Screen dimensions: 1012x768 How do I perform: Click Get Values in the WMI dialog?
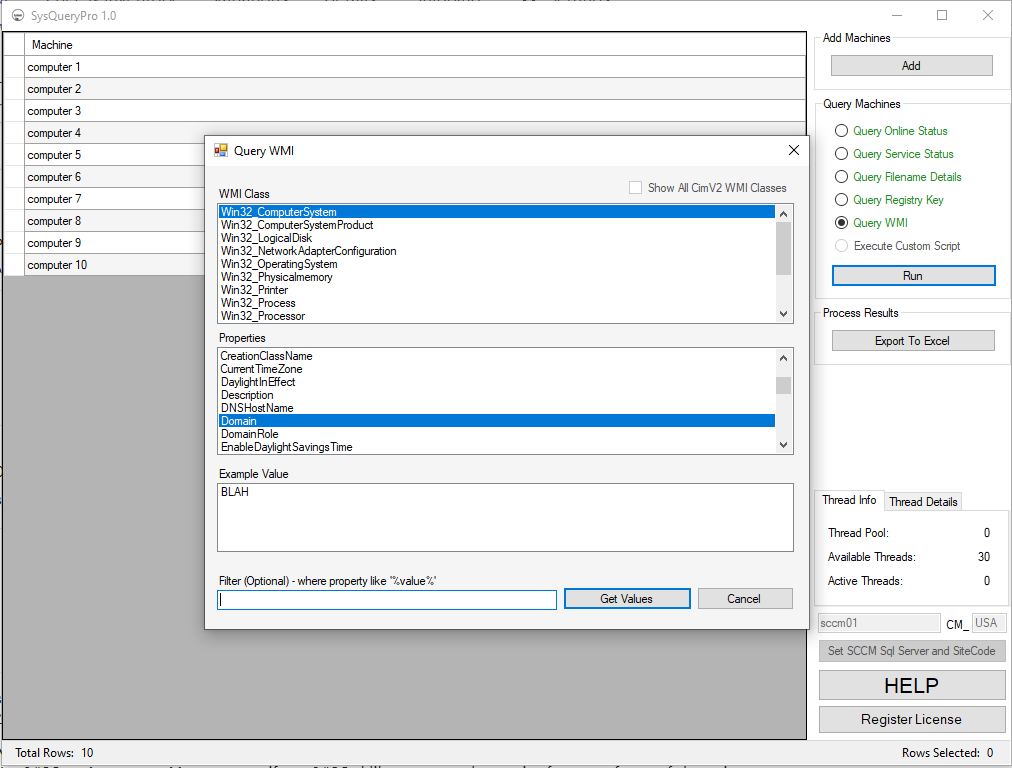coord(627,599)
